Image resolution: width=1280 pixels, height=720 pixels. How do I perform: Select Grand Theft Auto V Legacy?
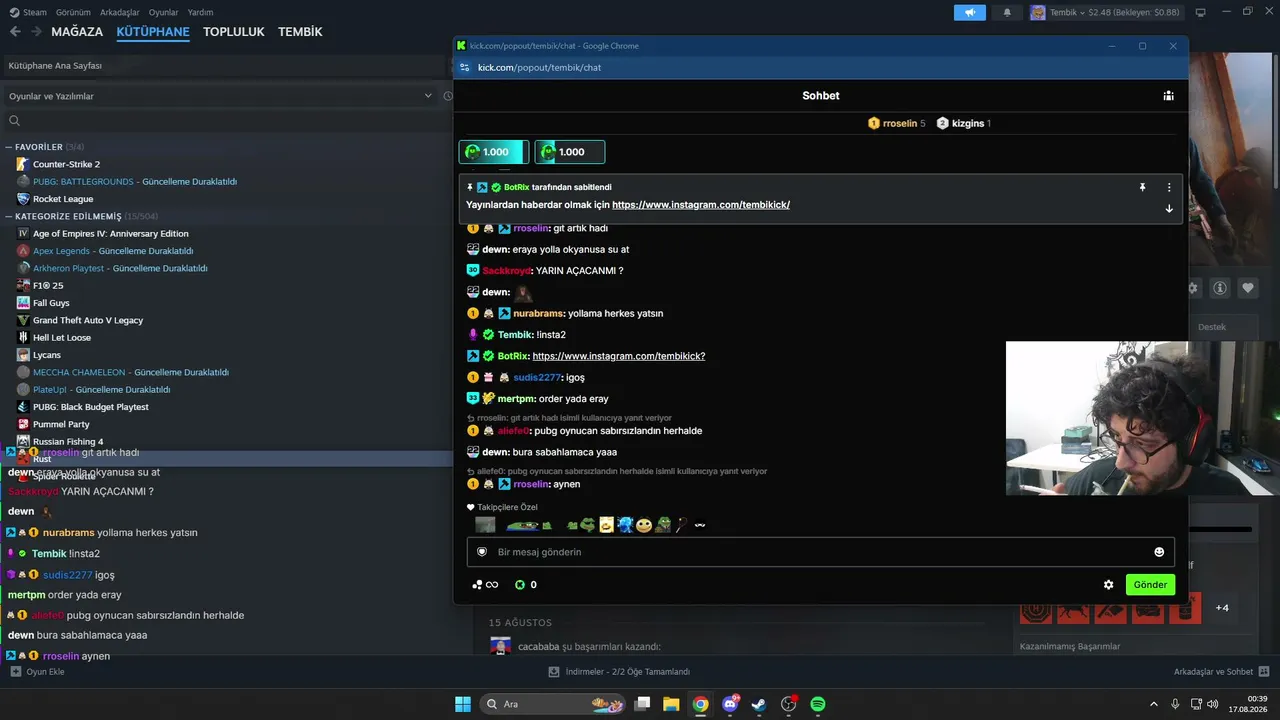88,320
